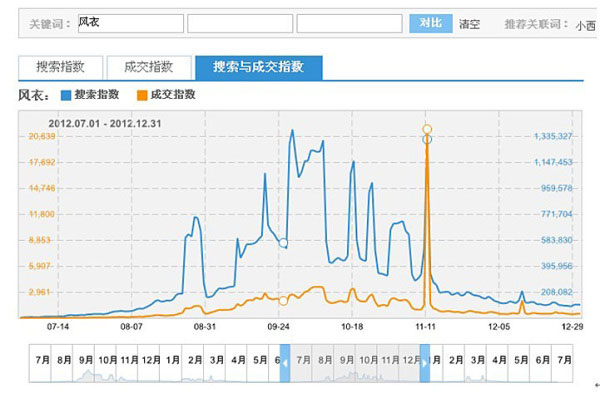Click the left range slider handle arrow
Viewport: 600px width, 393px height.
click(285, 363)
